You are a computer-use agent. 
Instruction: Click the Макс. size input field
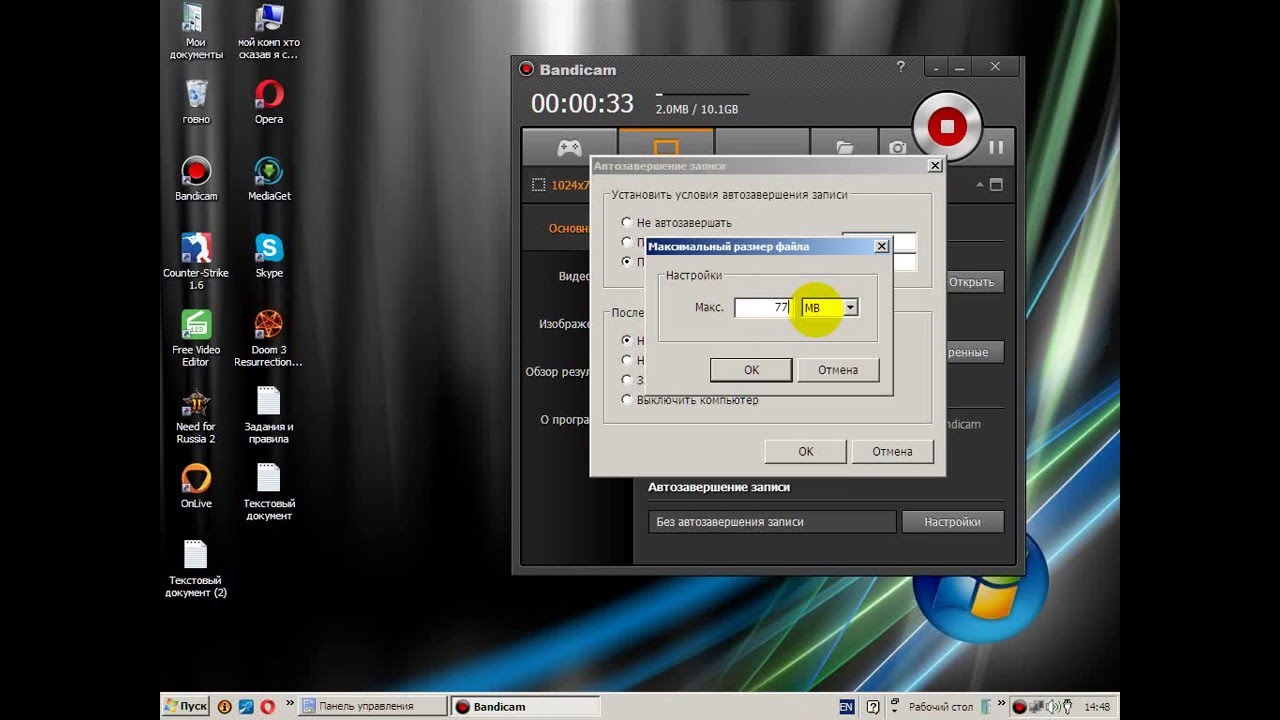click(763, 308)
